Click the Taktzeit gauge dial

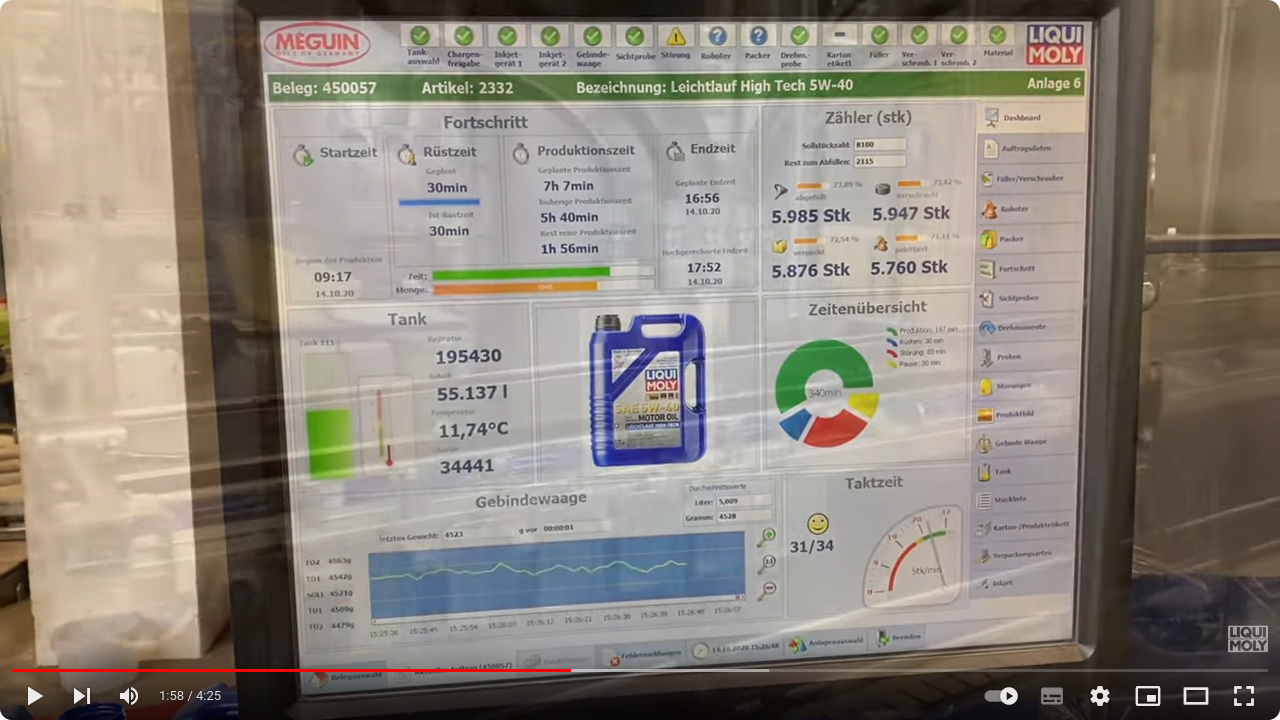click(x=913, y=555)
